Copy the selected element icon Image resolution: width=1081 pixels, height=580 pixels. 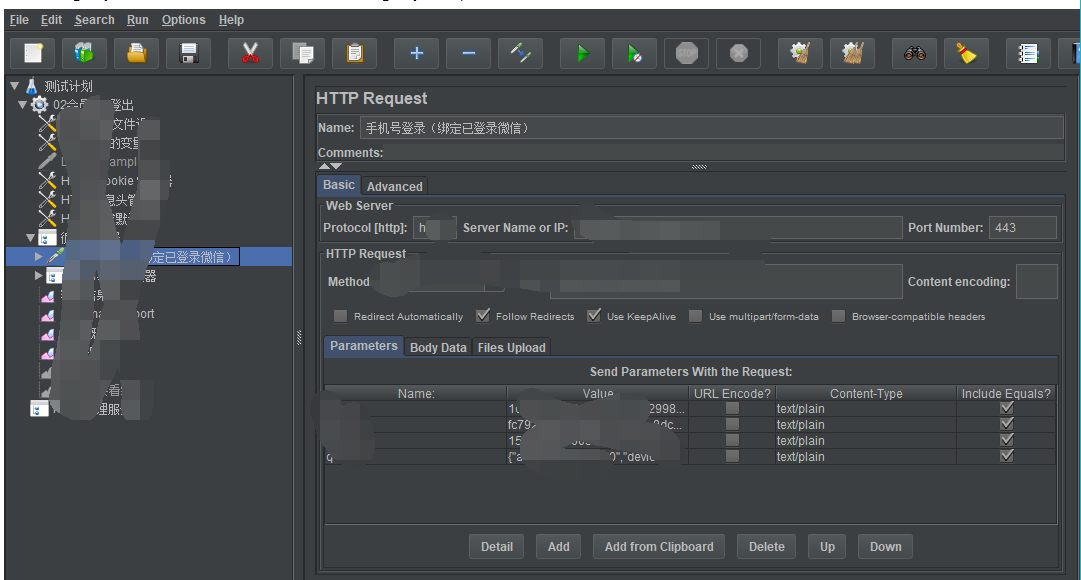point(303,53)
